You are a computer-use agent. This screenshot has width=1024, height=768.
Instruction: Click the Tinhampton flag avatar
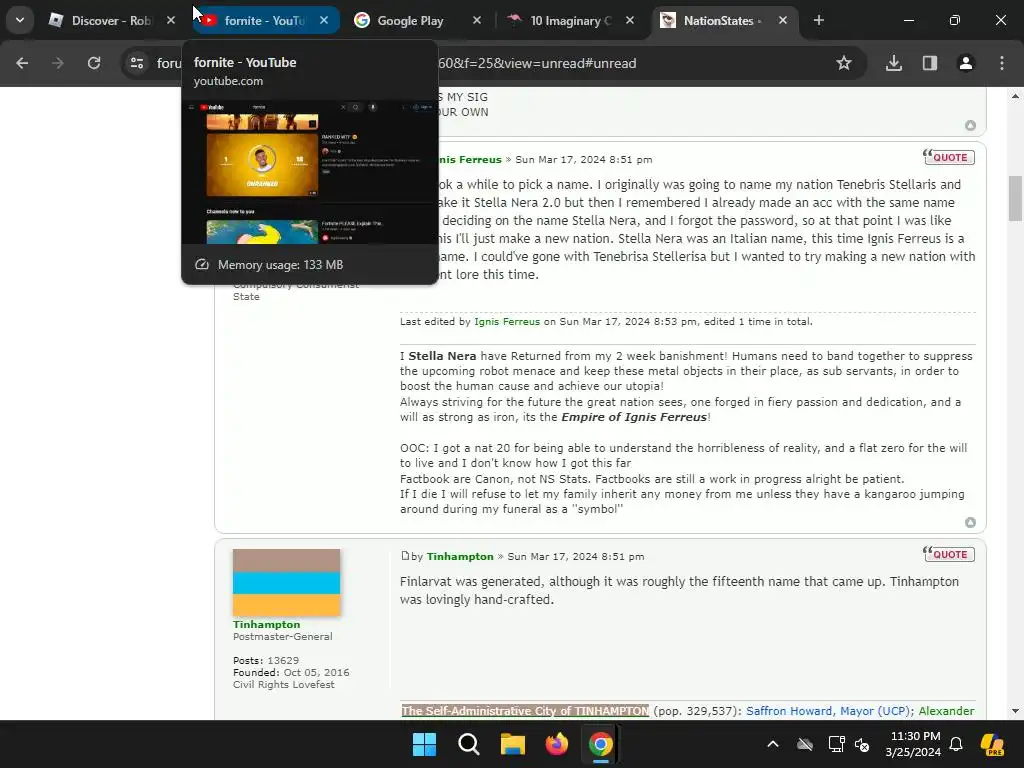coord(287,583)
